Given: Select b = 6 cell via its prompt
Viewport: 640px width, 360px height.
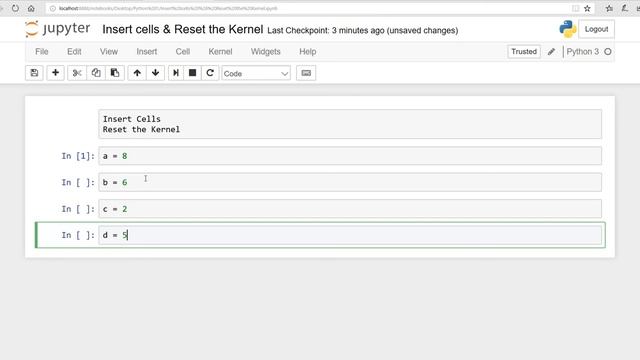Looking at the screenshot, I should click(78, 182).
